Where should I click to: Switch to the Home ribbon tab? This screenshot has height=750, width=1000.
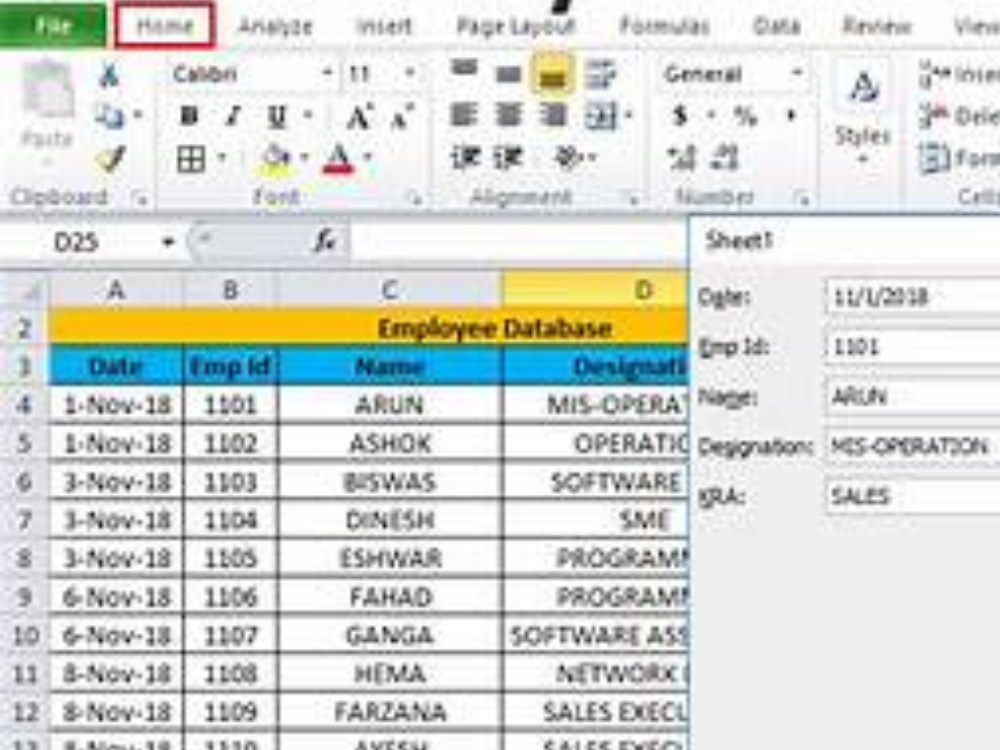(x=165, y=26)
